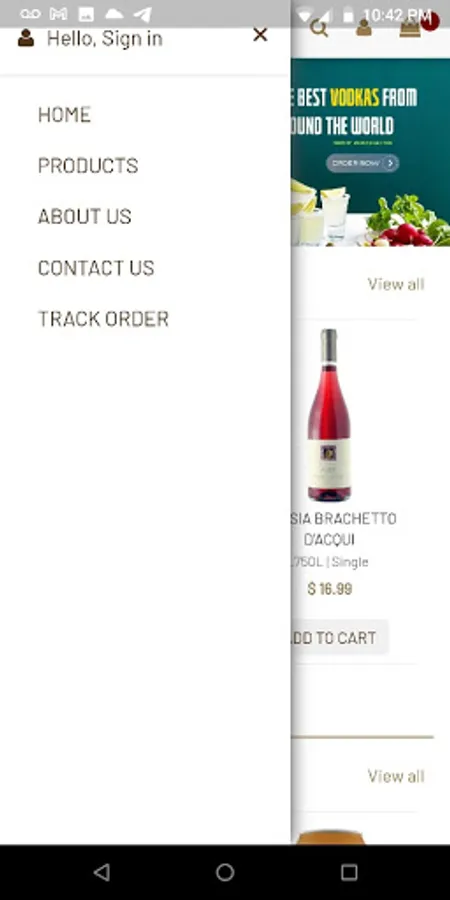Select ABOUT US in the menu
This screenshot has height=900, width=450.
pos(84,216)
